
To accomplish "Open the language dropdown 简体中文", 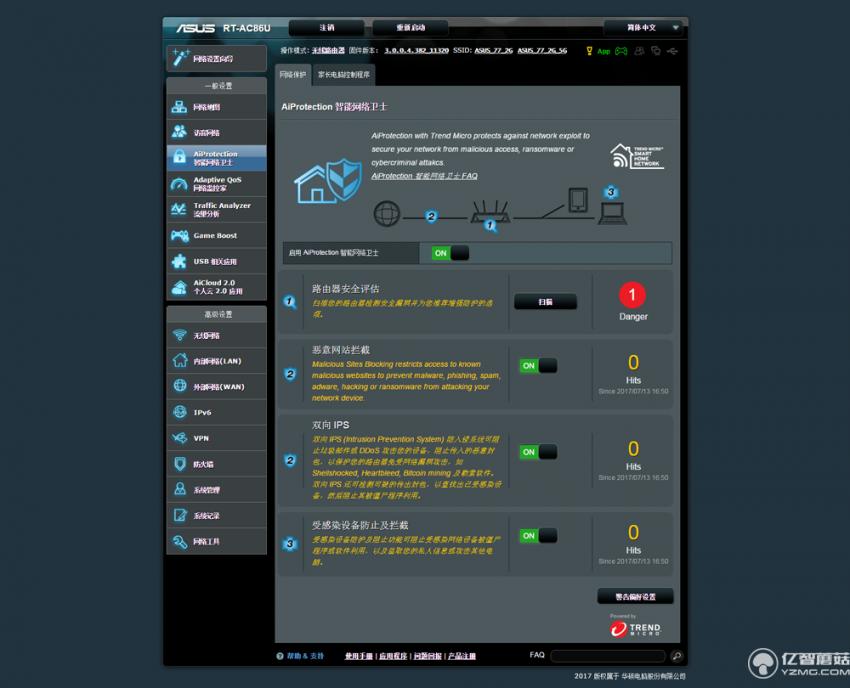I will tap(645, 28).
